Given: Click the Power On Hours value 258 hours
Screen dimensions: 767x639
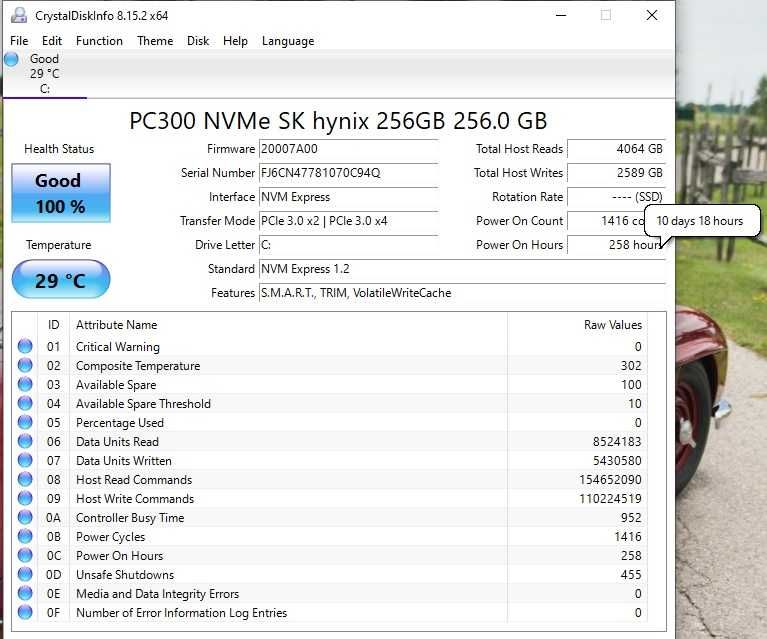Looking at the screenshot, I should 616,245.
